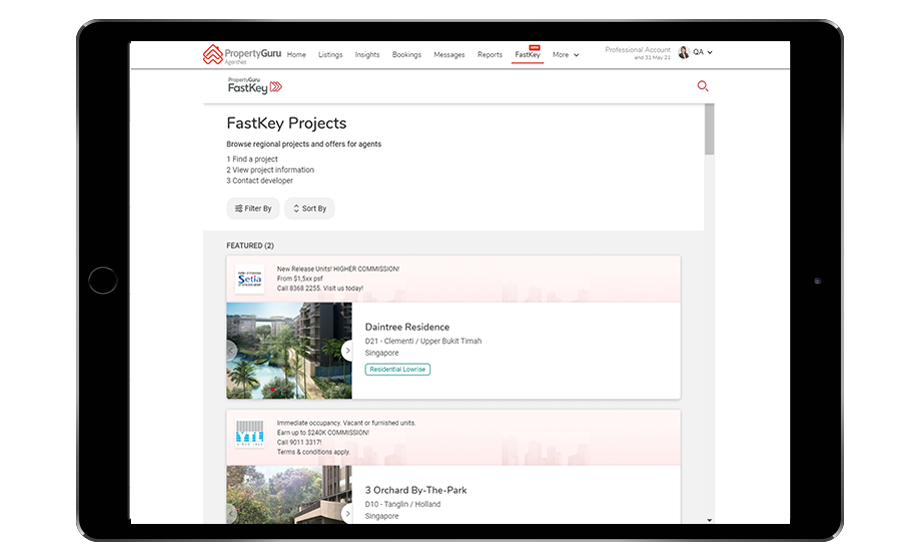The height and width of the screenshot is (560, 920).
Task: Select the FastKey tab in navbar
Action: tap(527, 55)
